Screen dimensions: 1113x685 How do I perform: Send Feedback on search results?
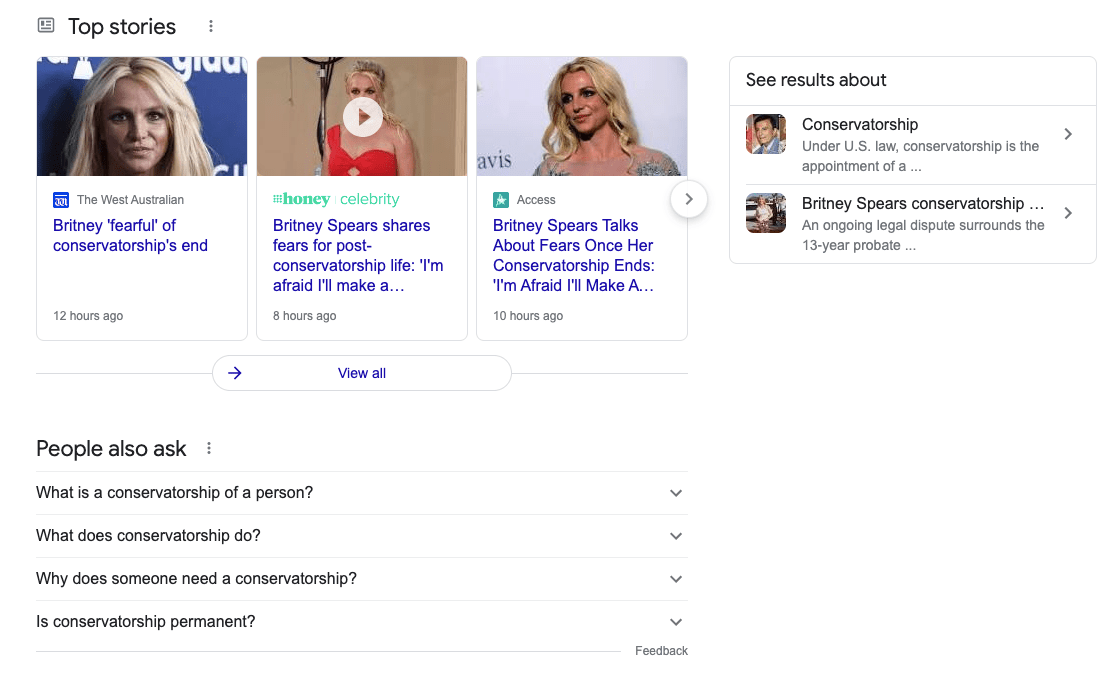(x=661, y=650)
